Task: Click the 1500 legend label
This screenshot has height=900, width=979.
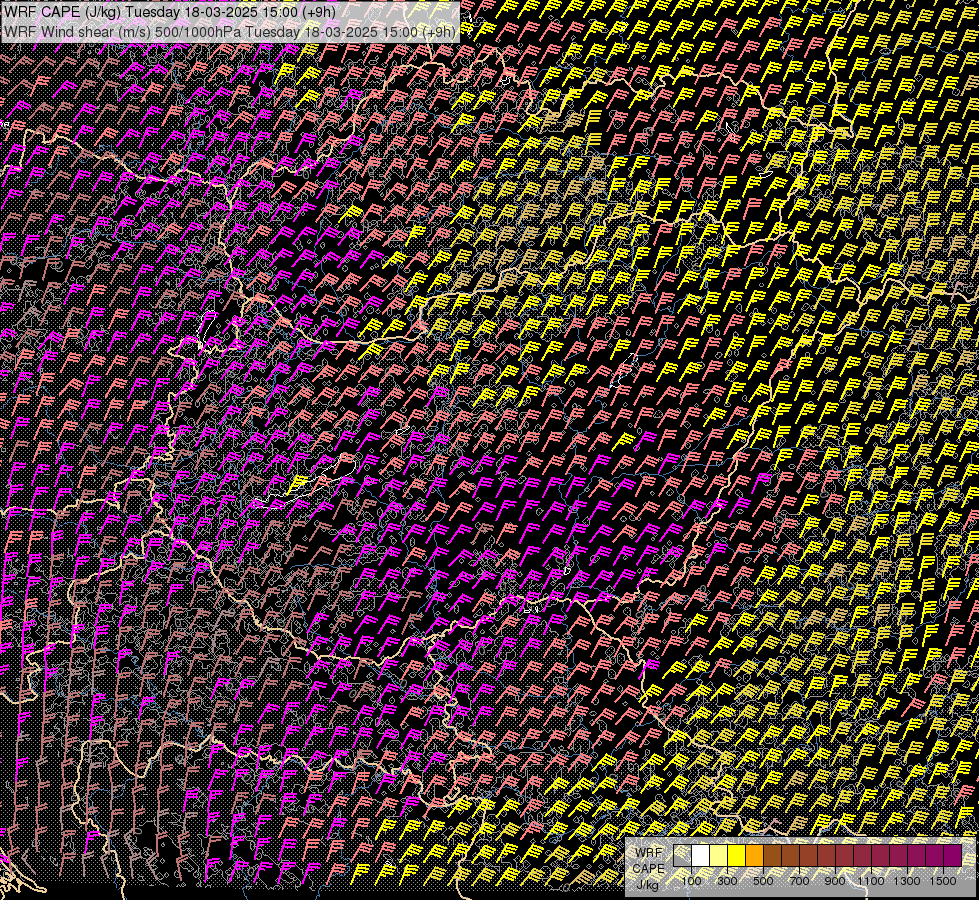Action: point(943,881)
